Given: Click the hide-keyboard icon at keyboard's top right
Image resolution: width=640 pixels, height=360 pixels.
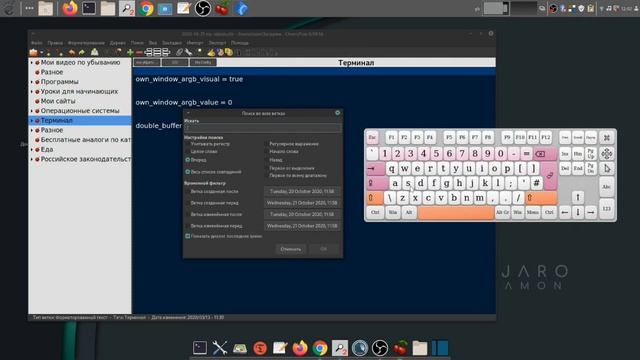Looking at the screenshot, I should click(x=607, y=138).
